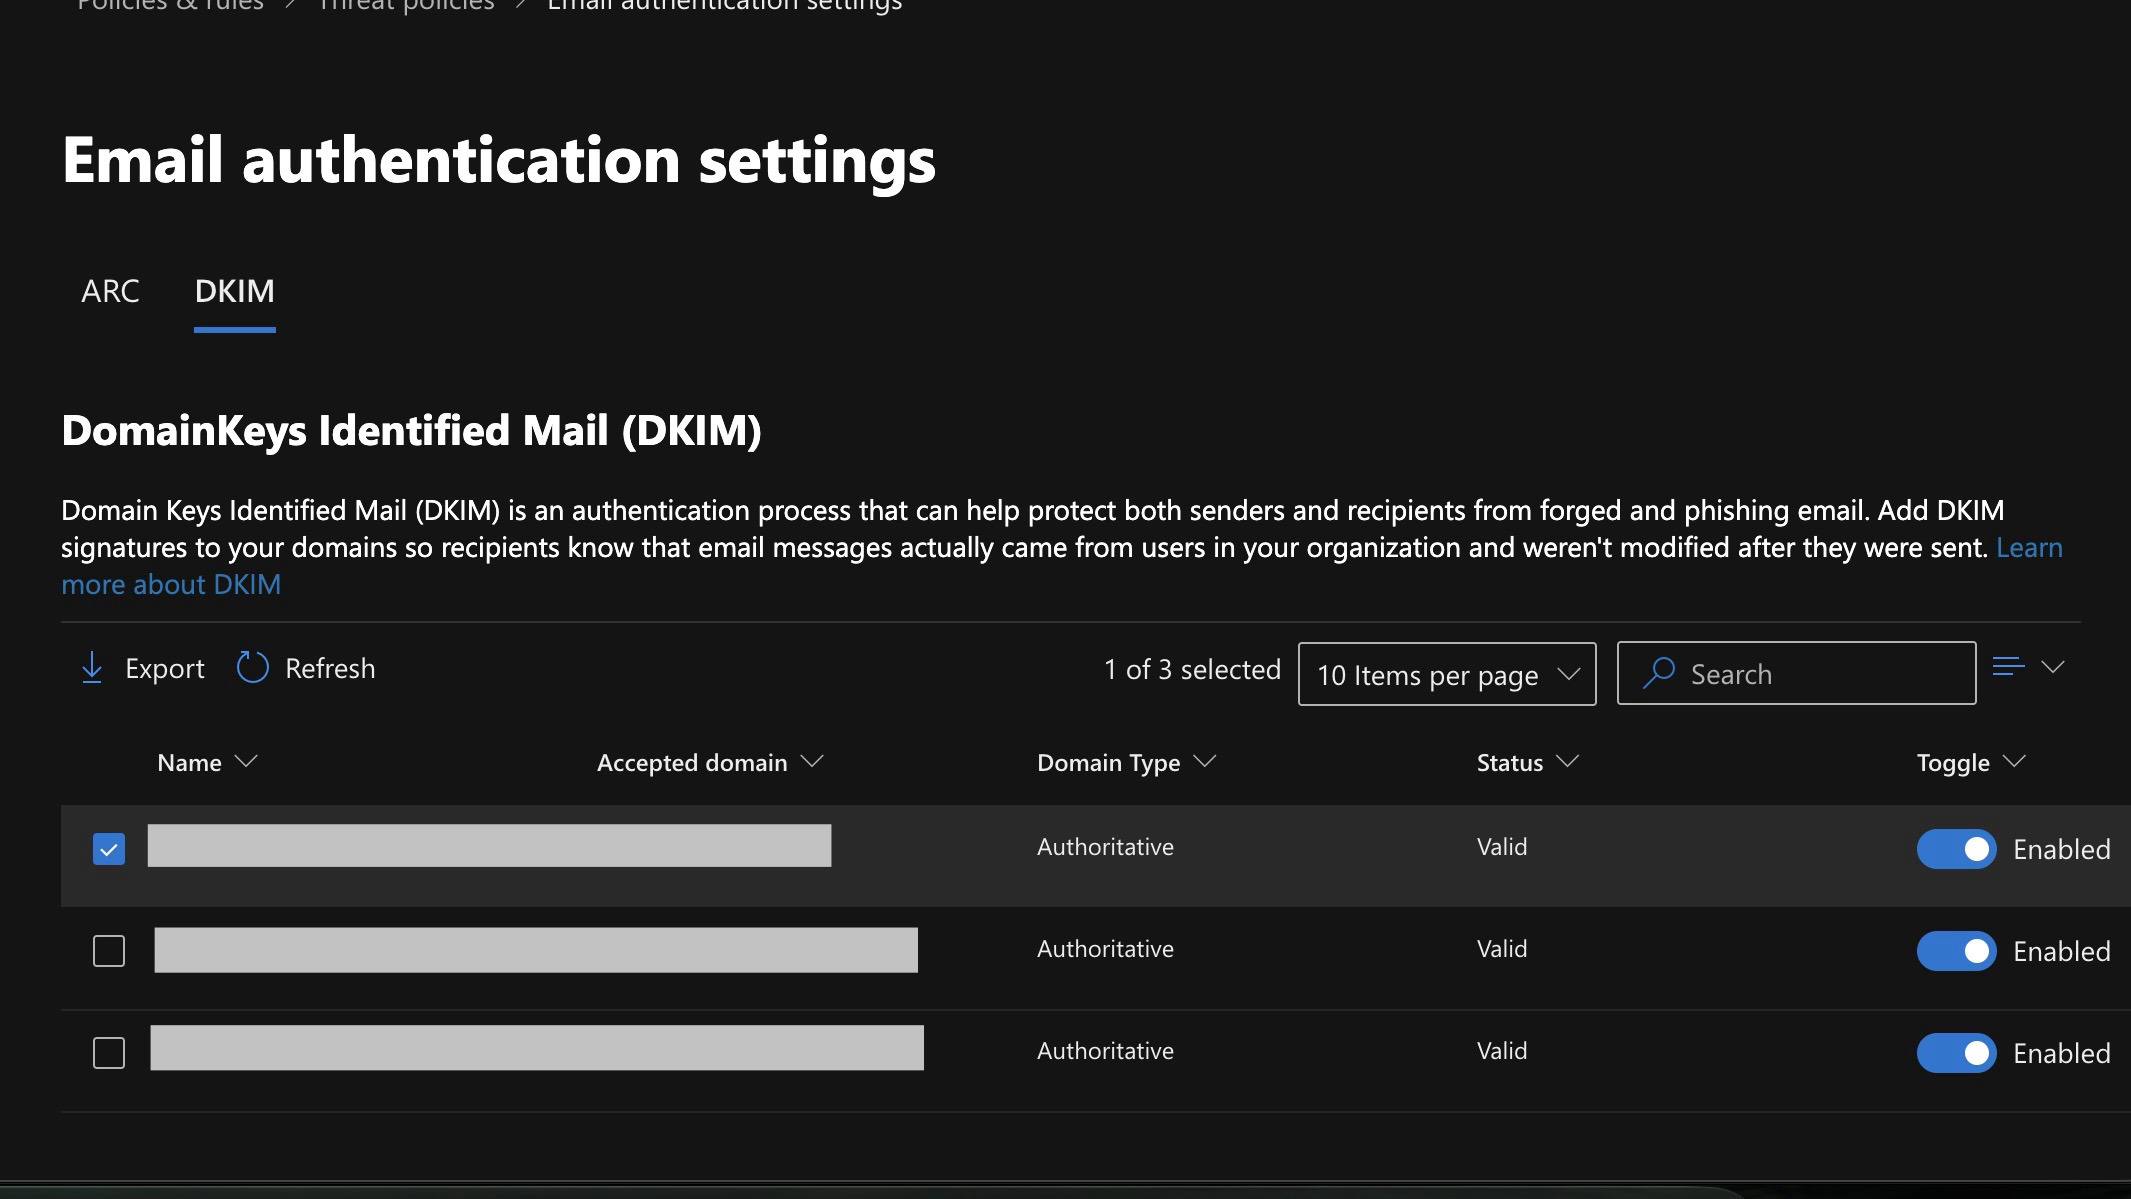This screenshot has height=1199, width=2131.
Task: Click Authoritative in the second row
Action: (x=1105, y=949)
